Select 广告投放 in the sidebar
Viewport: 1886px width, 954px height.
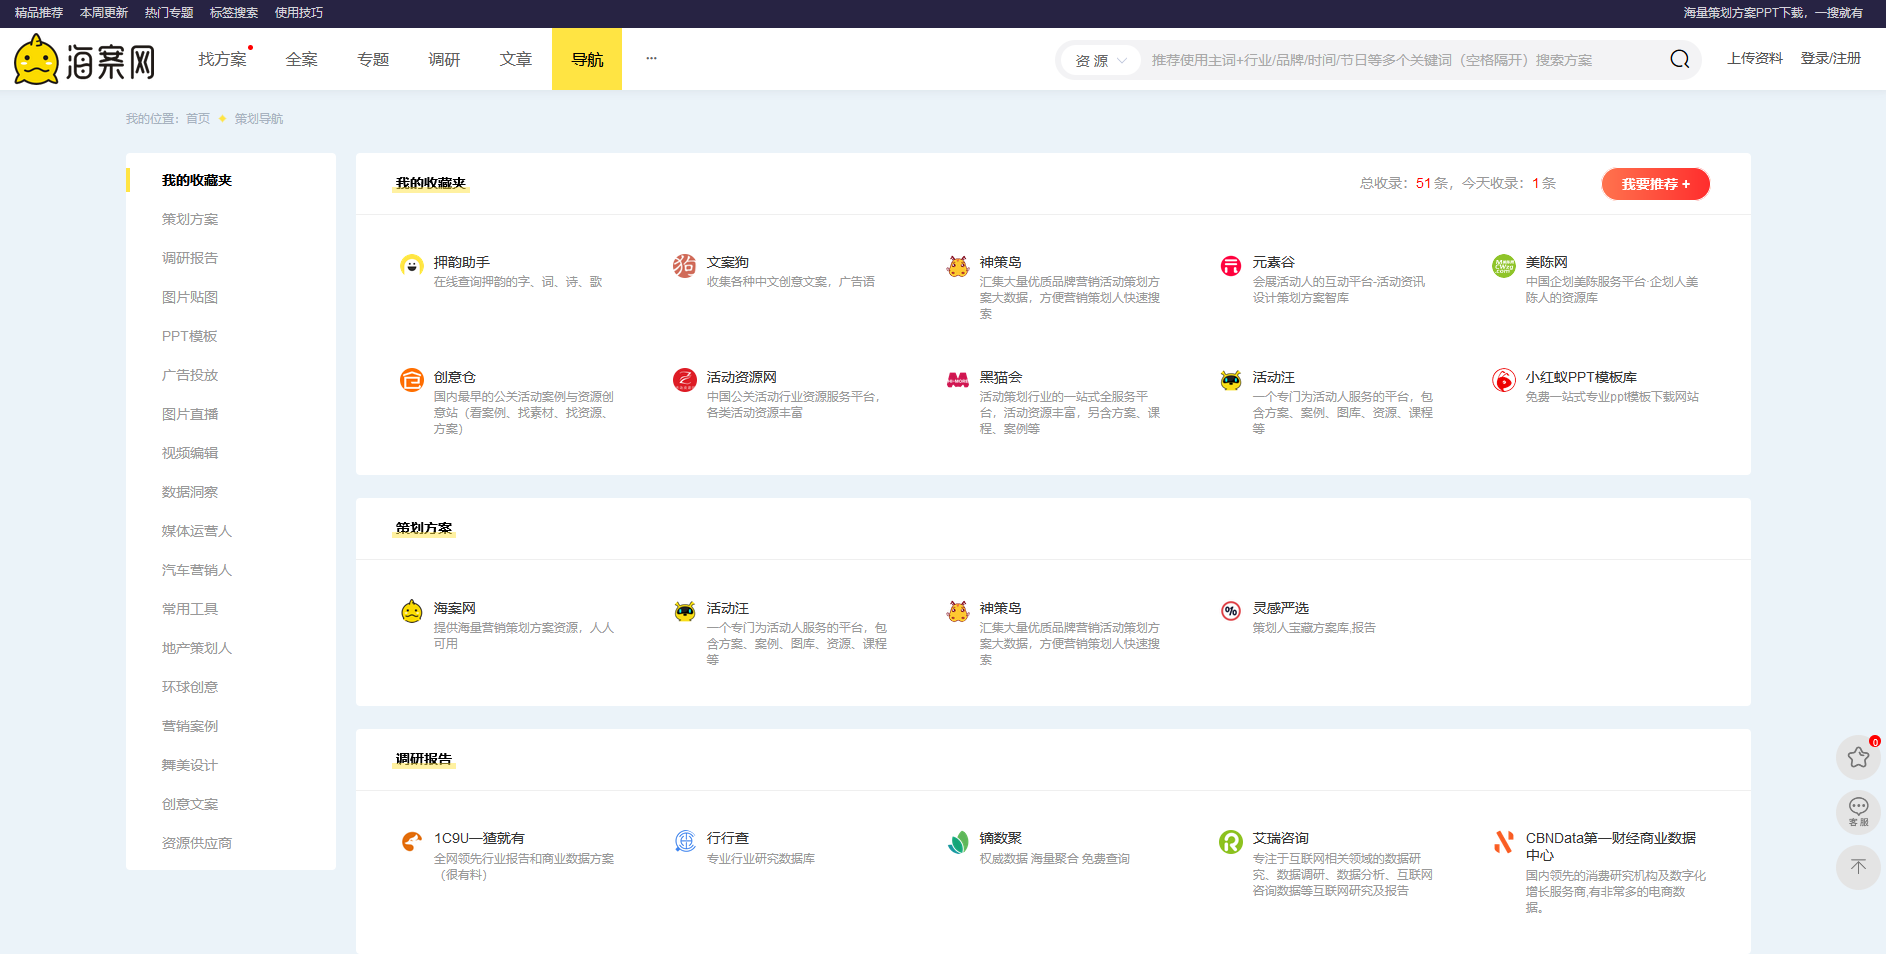pos(190,375)
